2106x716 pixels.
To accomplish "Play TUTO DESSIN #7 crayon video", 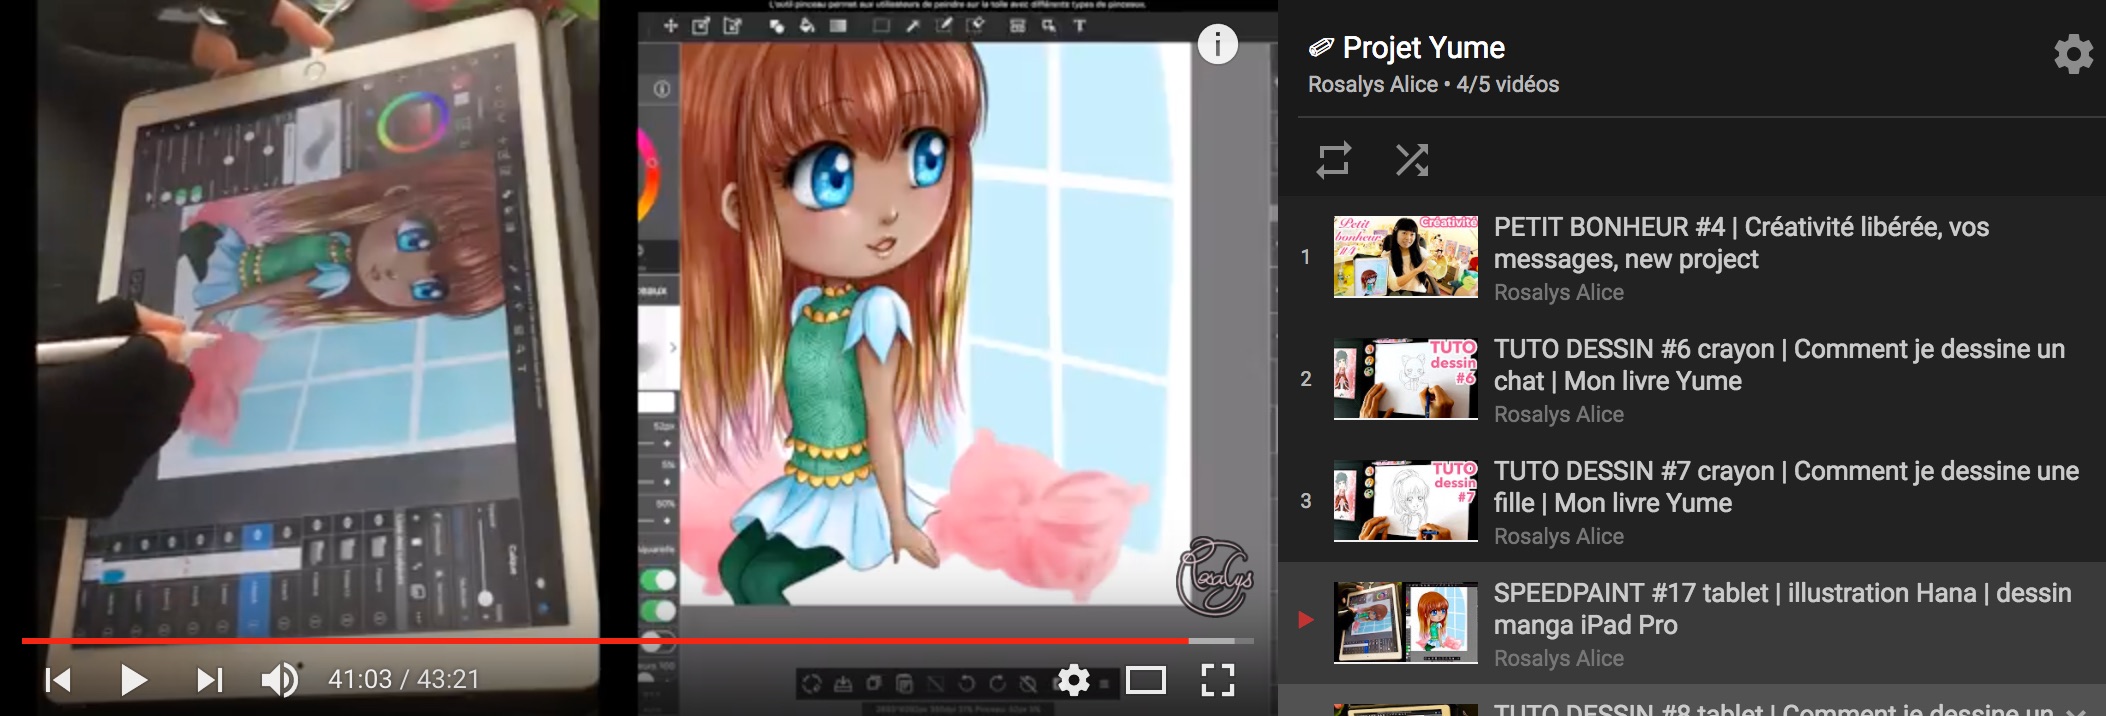I will 1785,487.
